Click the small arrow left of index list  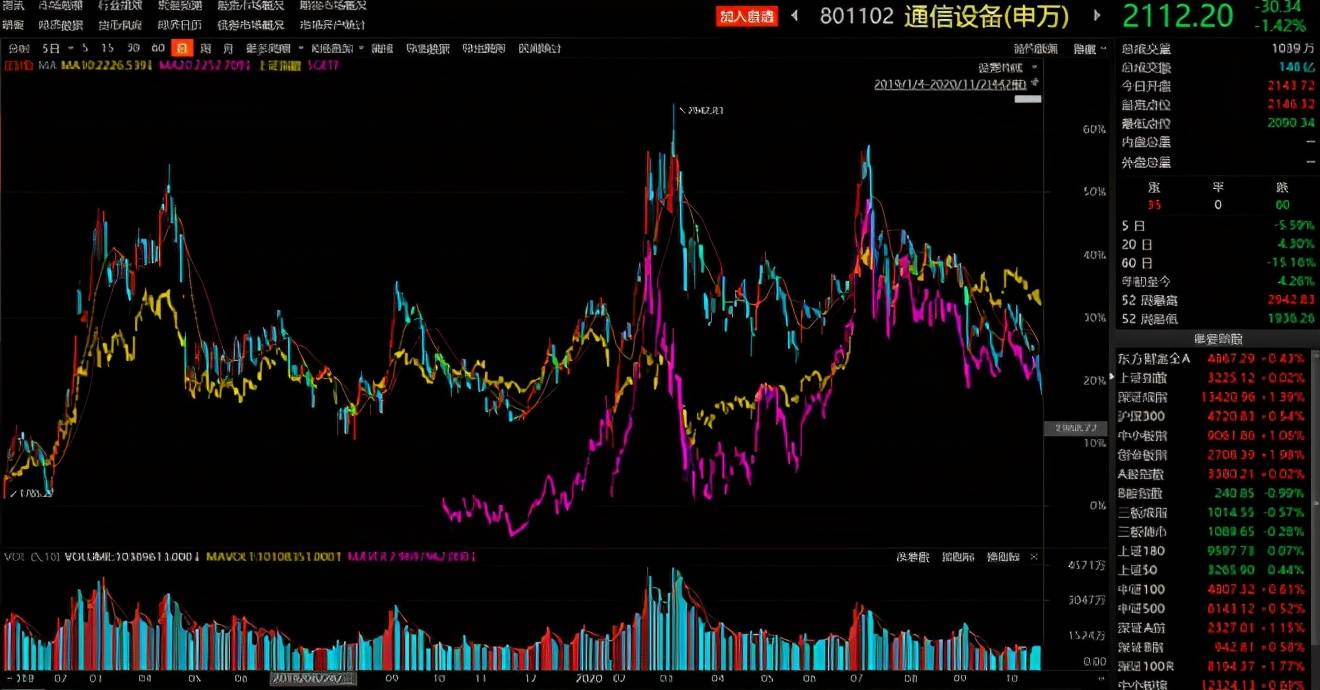click(1112, 377)
